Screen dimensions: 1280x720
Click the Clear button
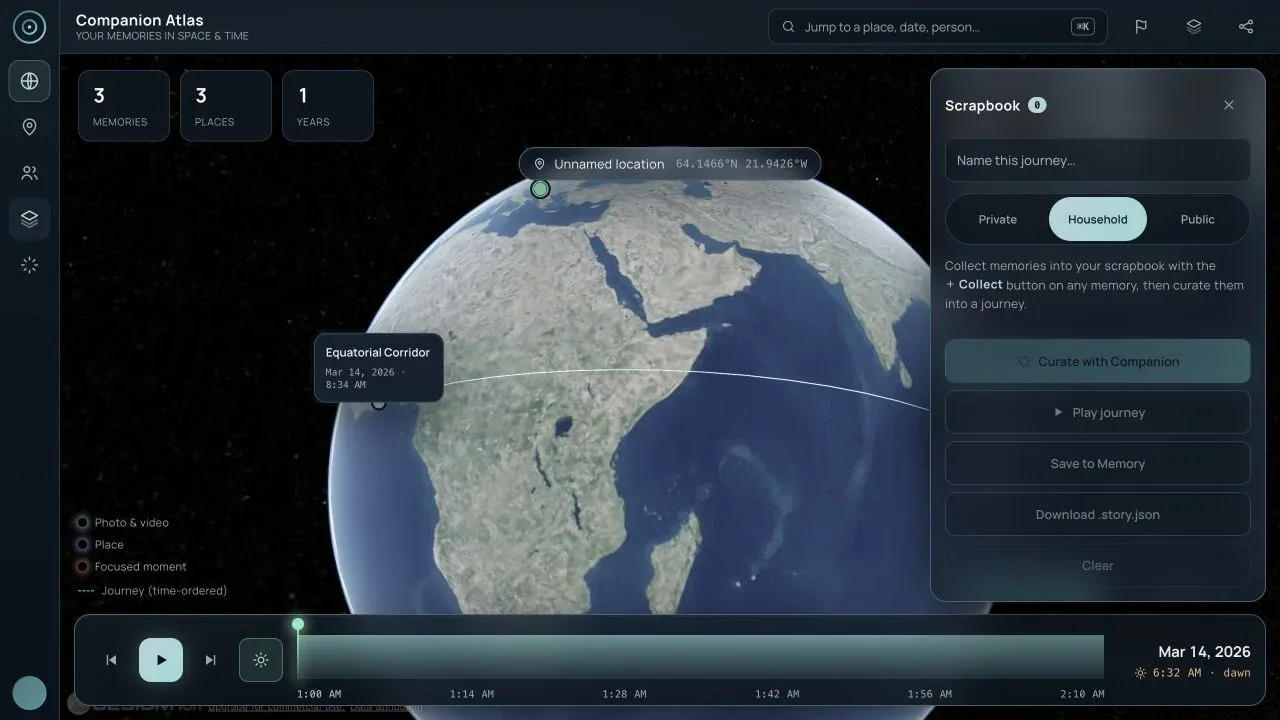1097,565
